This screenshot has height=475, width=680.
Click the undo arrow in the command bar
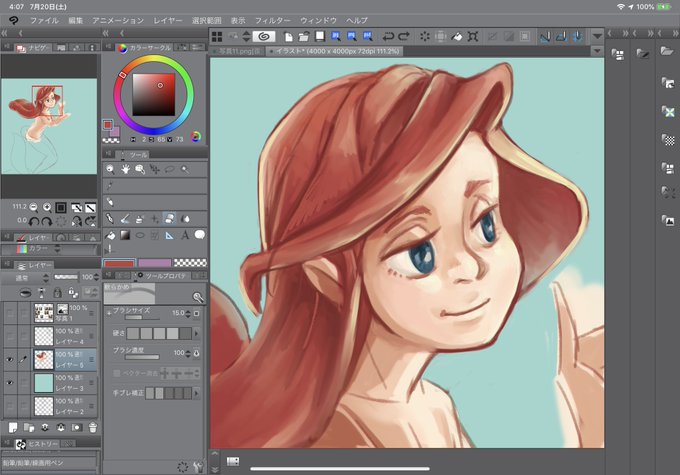point(388,36)
